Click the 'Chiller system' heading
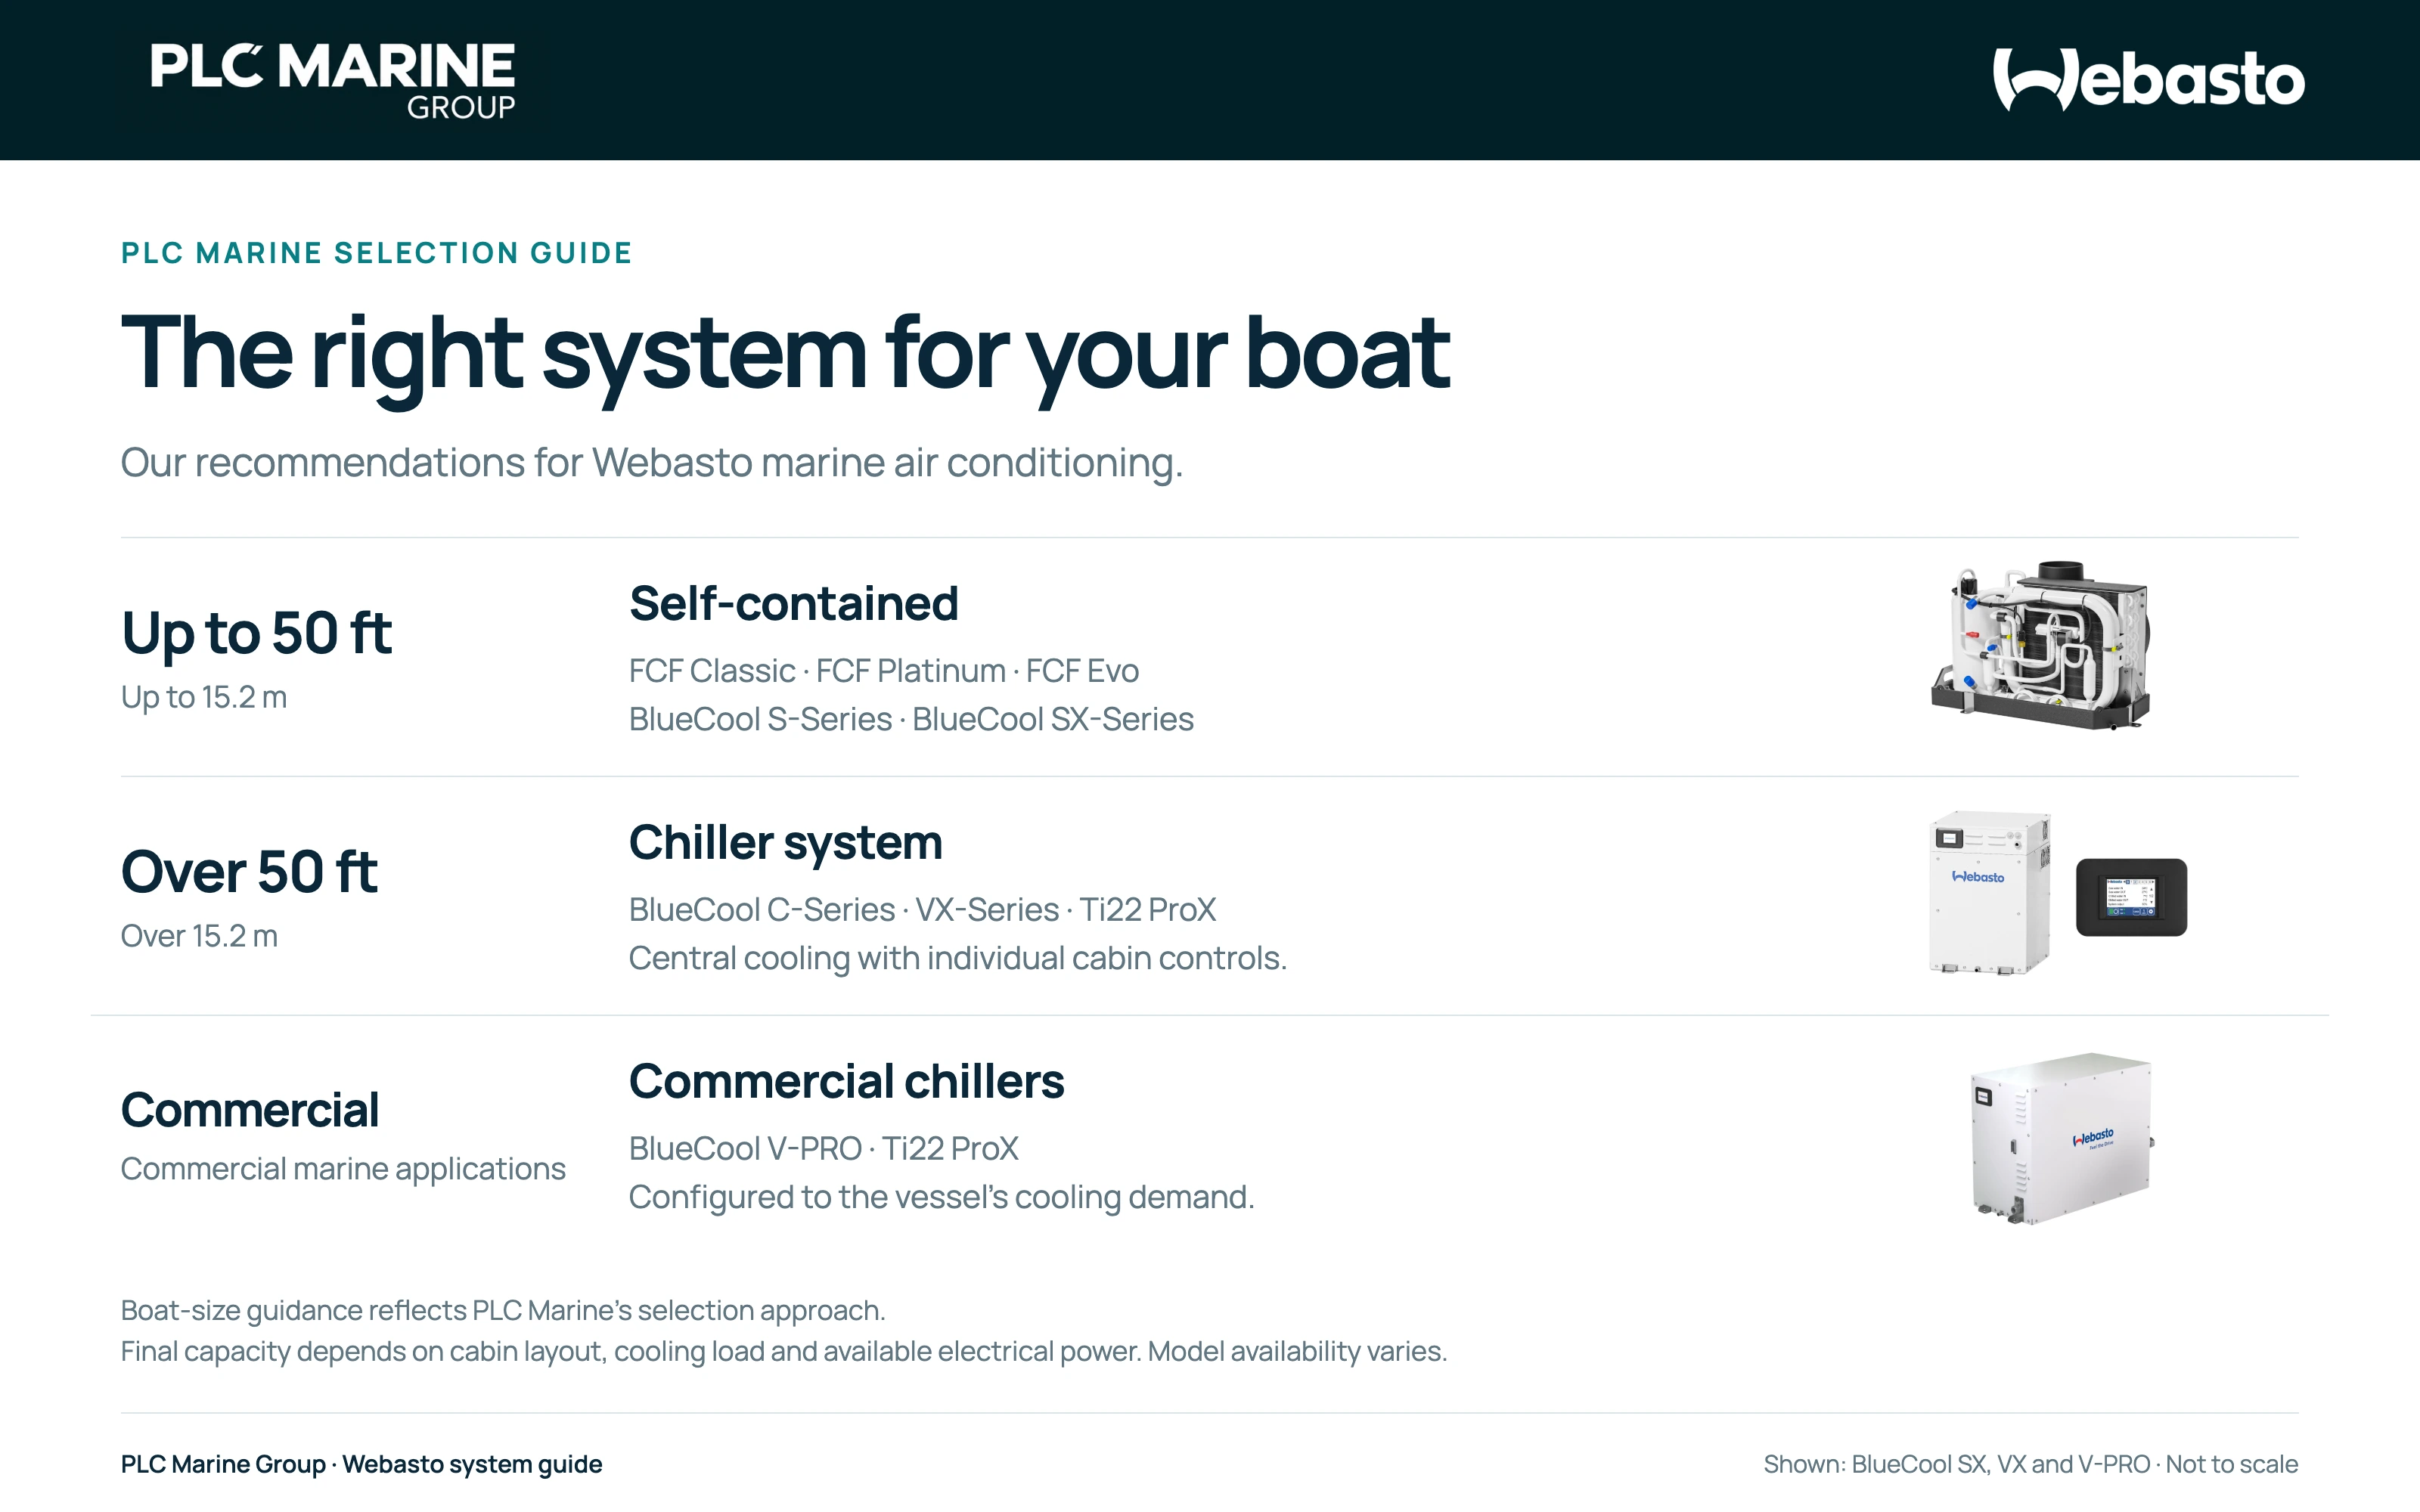The width and height of the screenshot is (2420, 1512). pyautogui.click(x=785, y=844)
